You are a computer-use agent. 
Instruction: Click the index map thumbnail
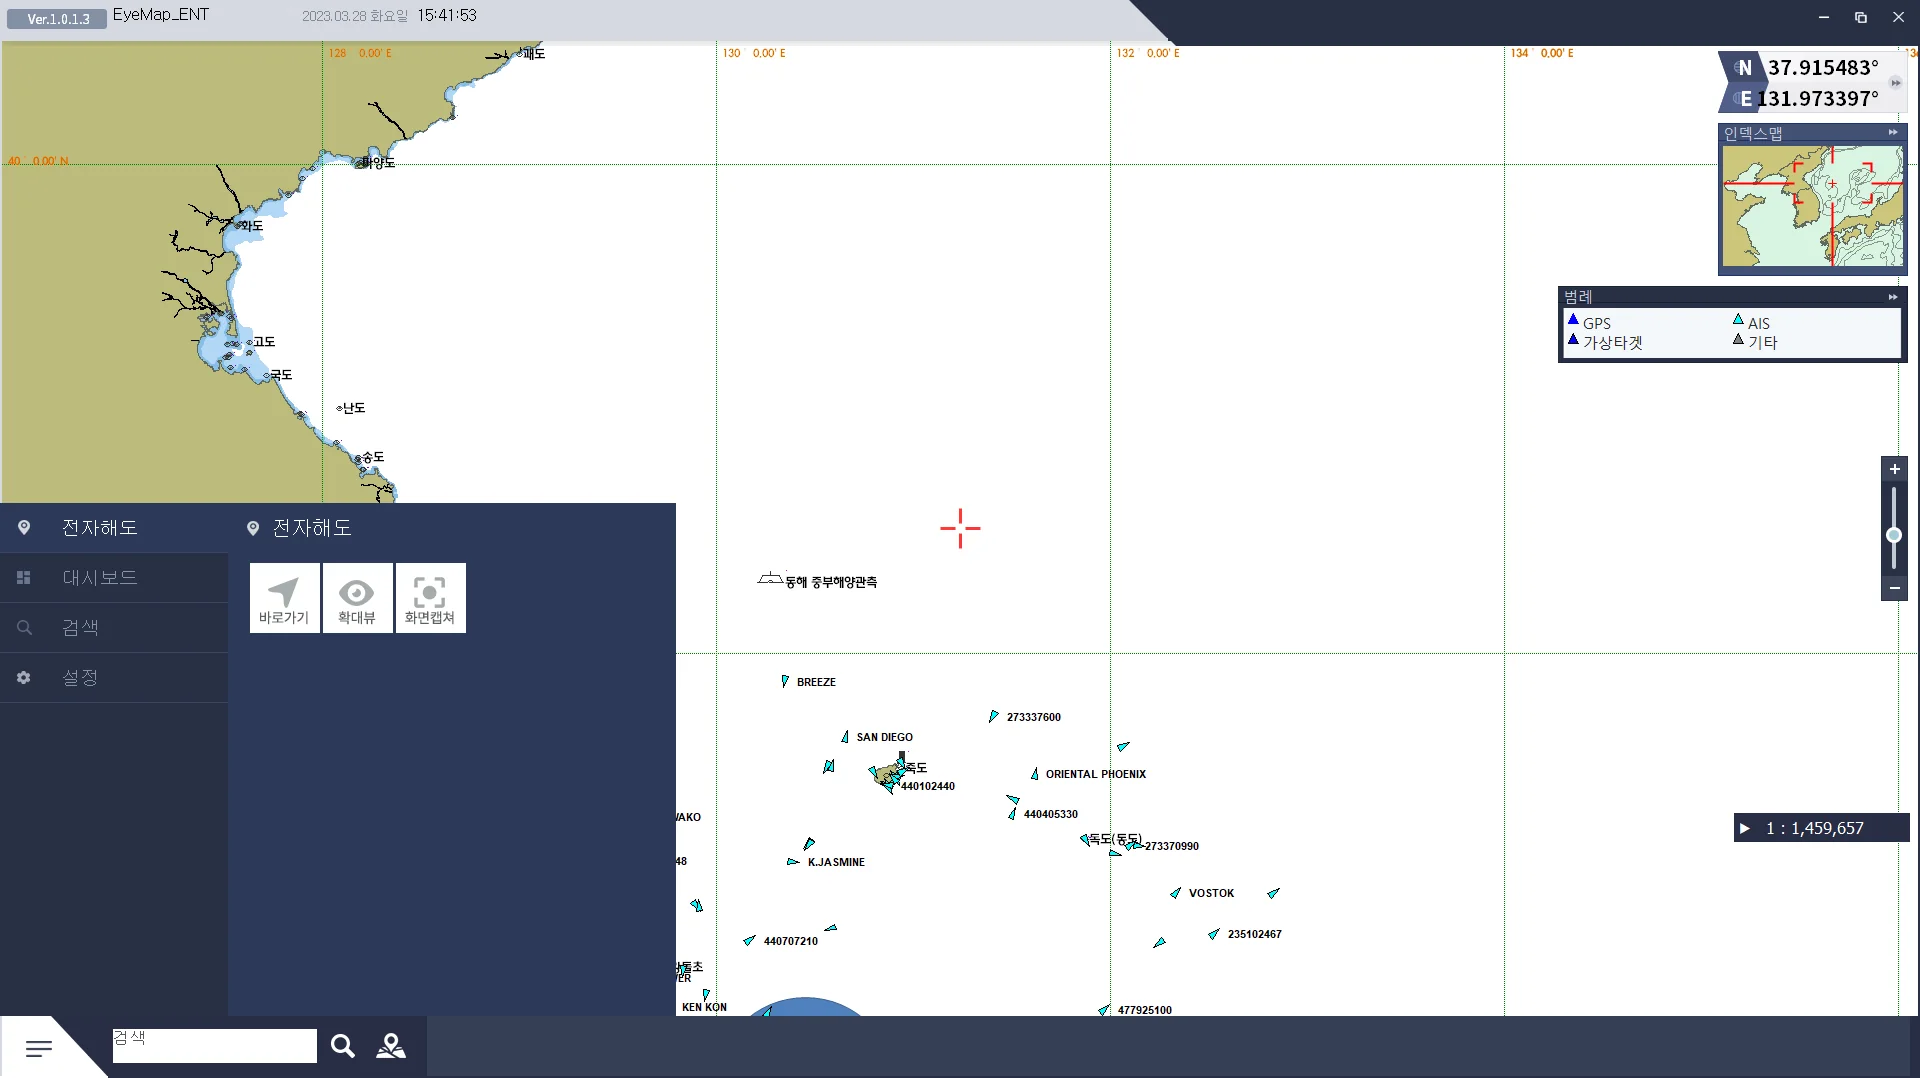(1812, 206)
